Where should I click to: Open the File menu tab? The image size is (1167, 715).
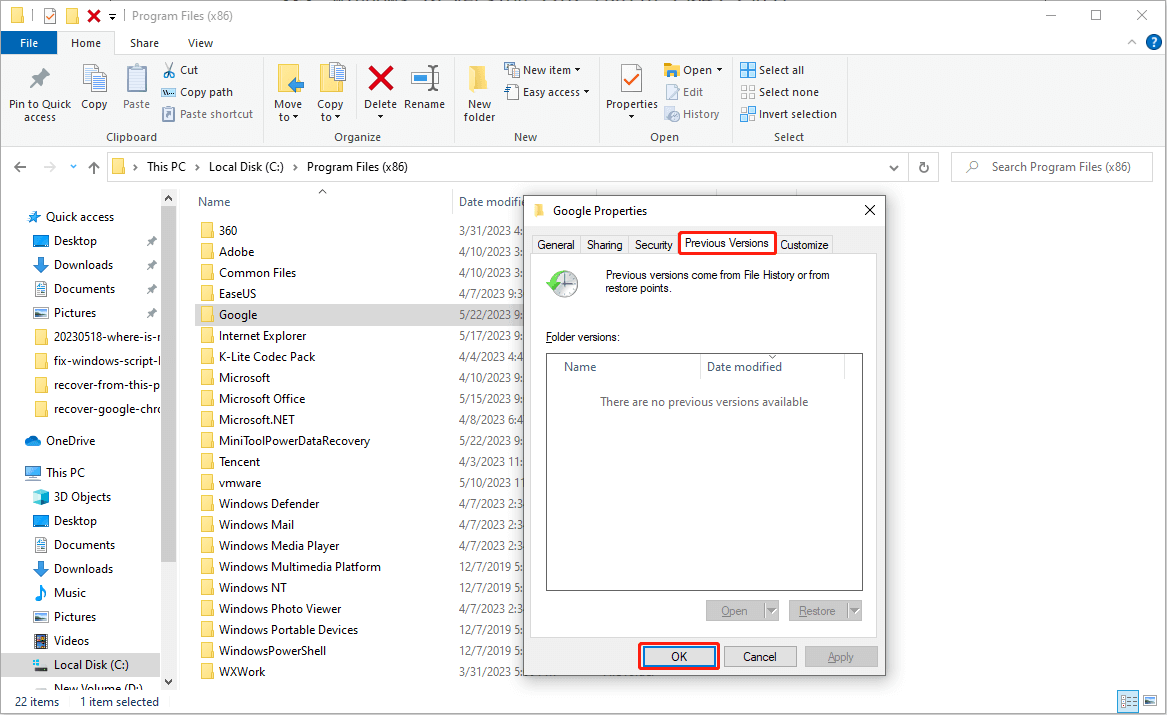pyautogui.click(x=29, y=43)
